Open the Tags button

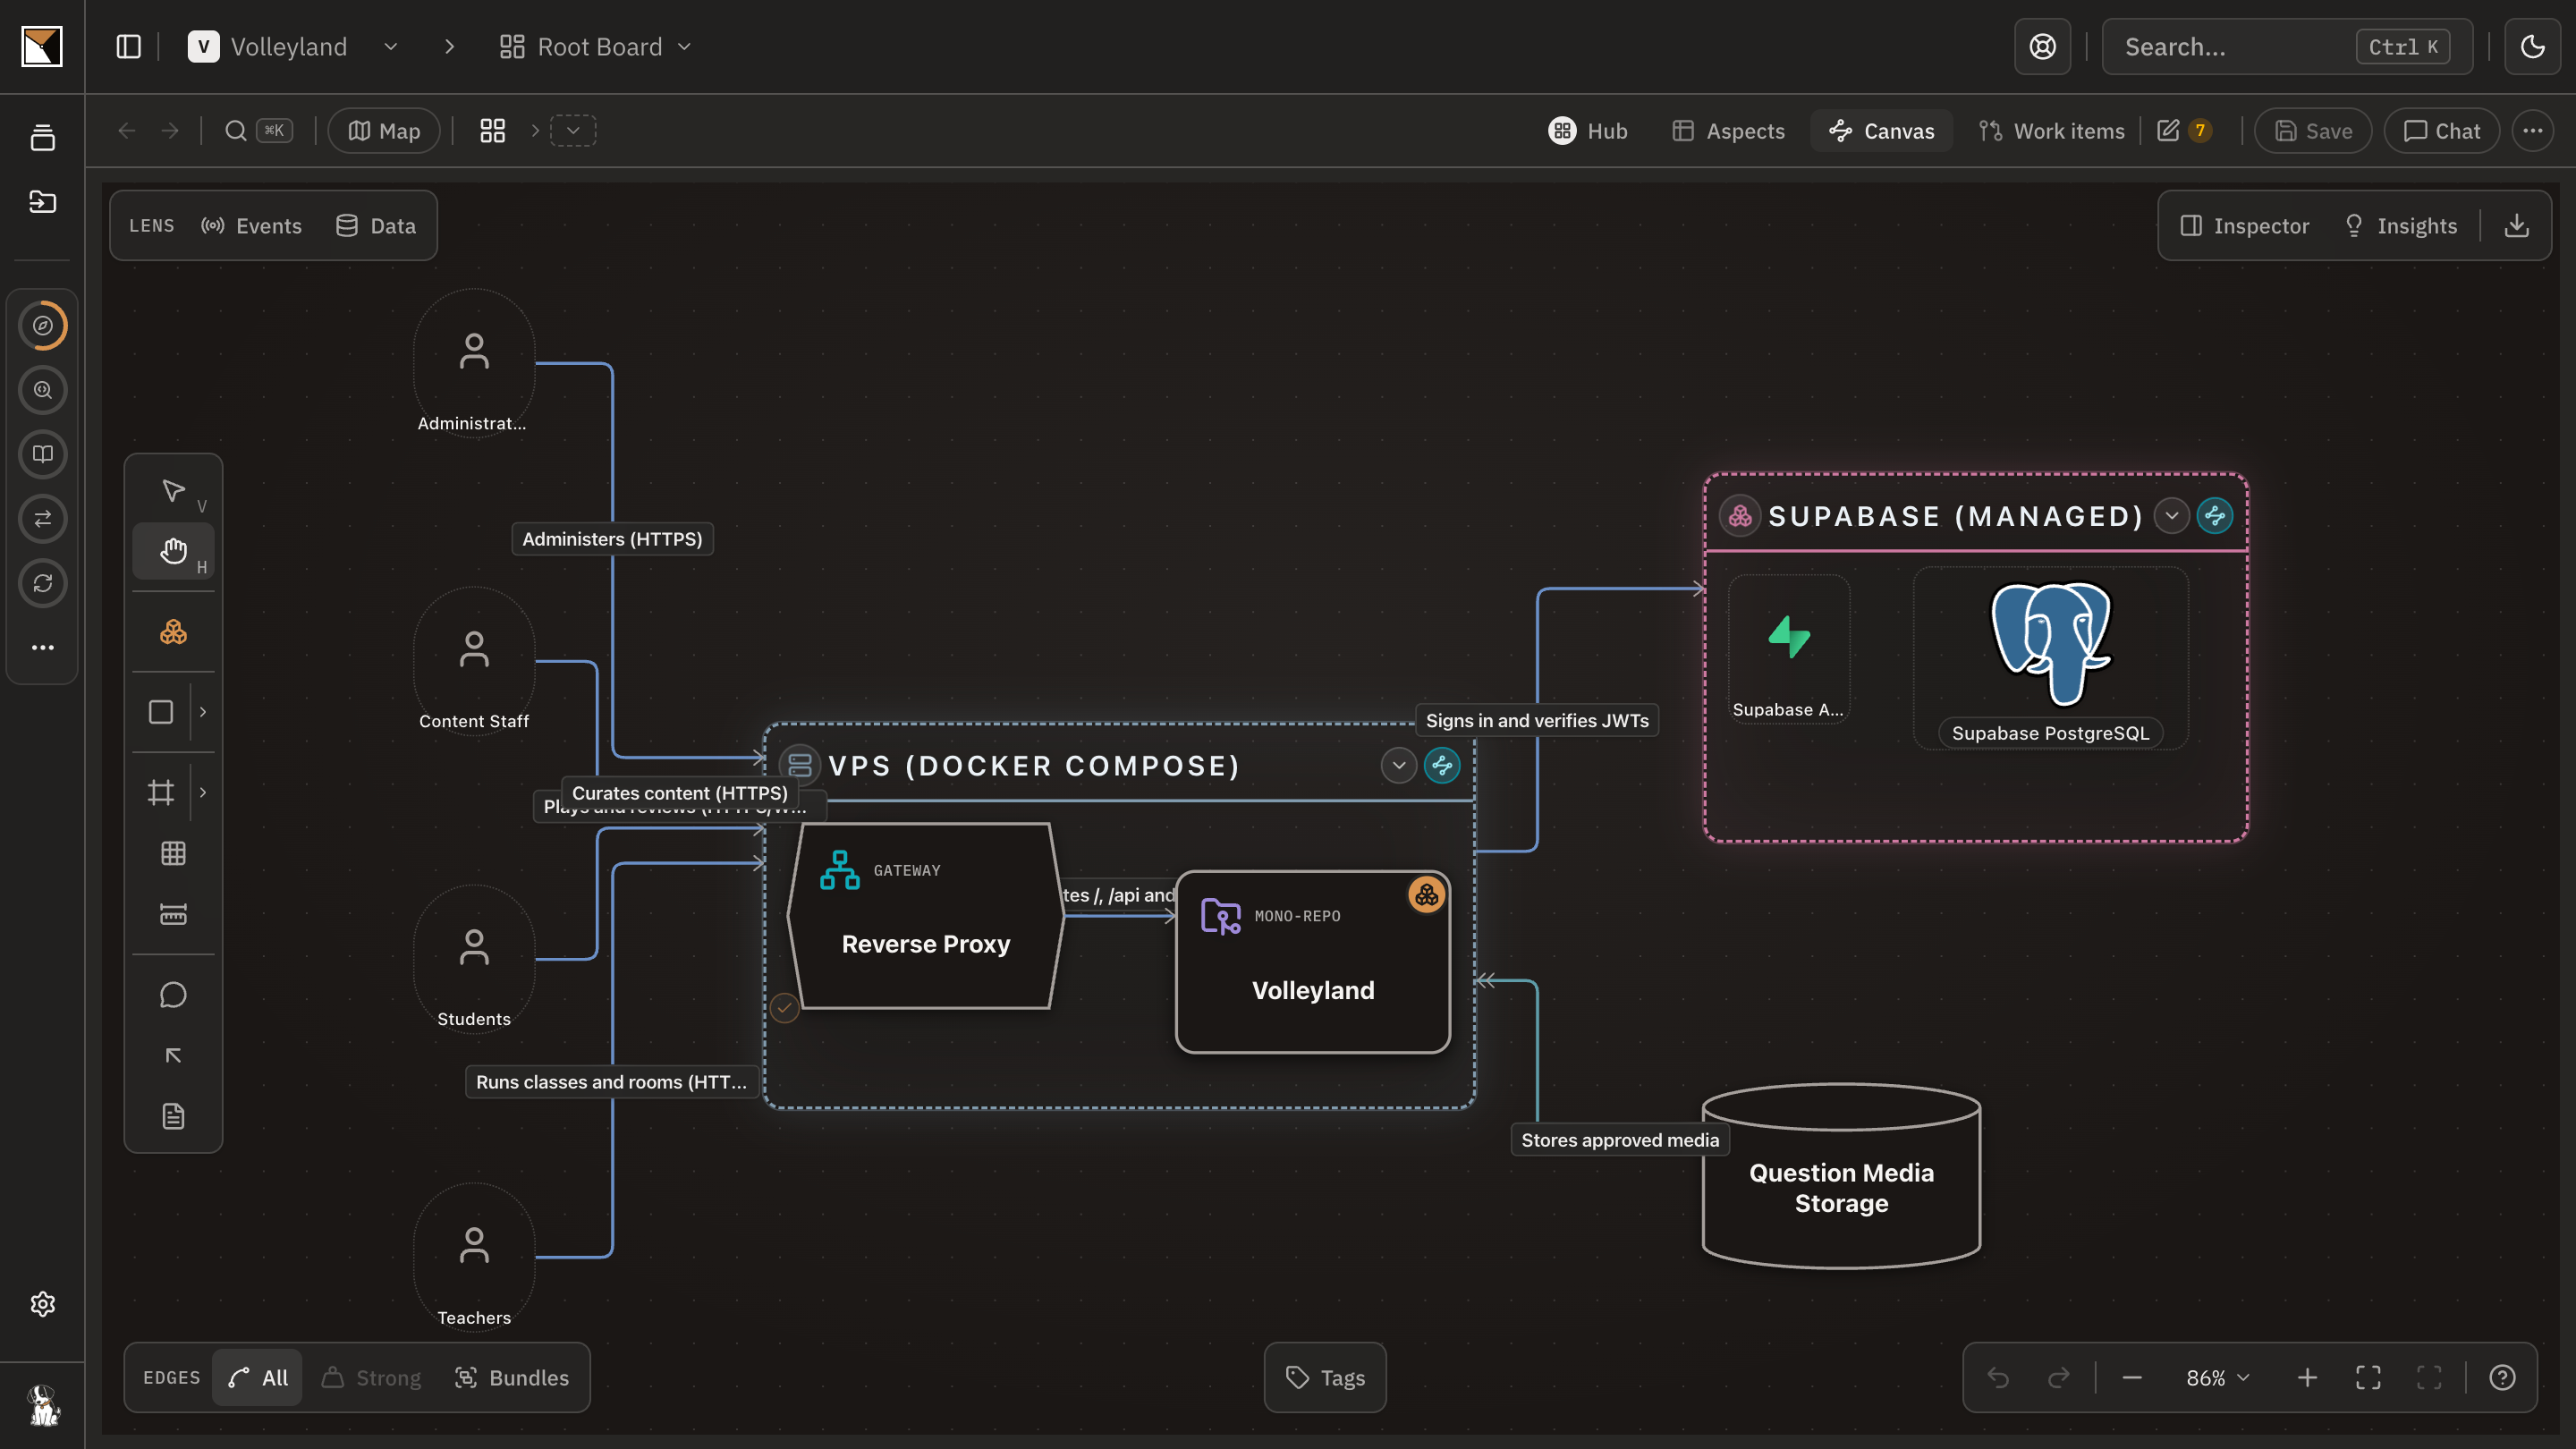(x=1325, y=1378)
